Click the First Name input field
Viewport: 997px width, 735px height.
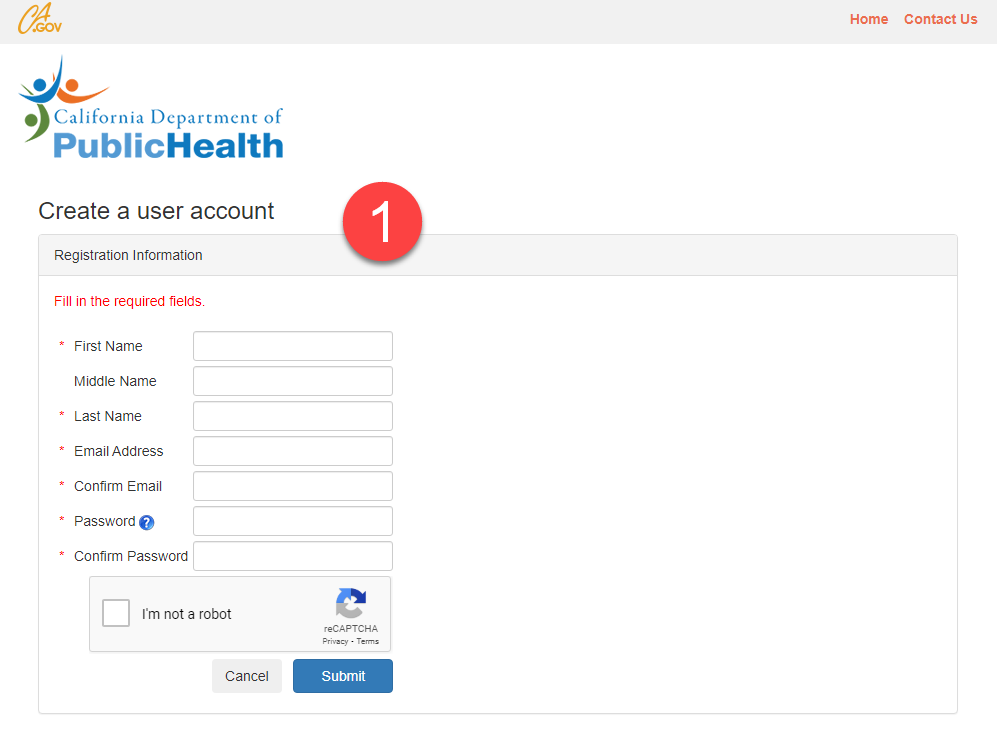(x=292, y=346)
